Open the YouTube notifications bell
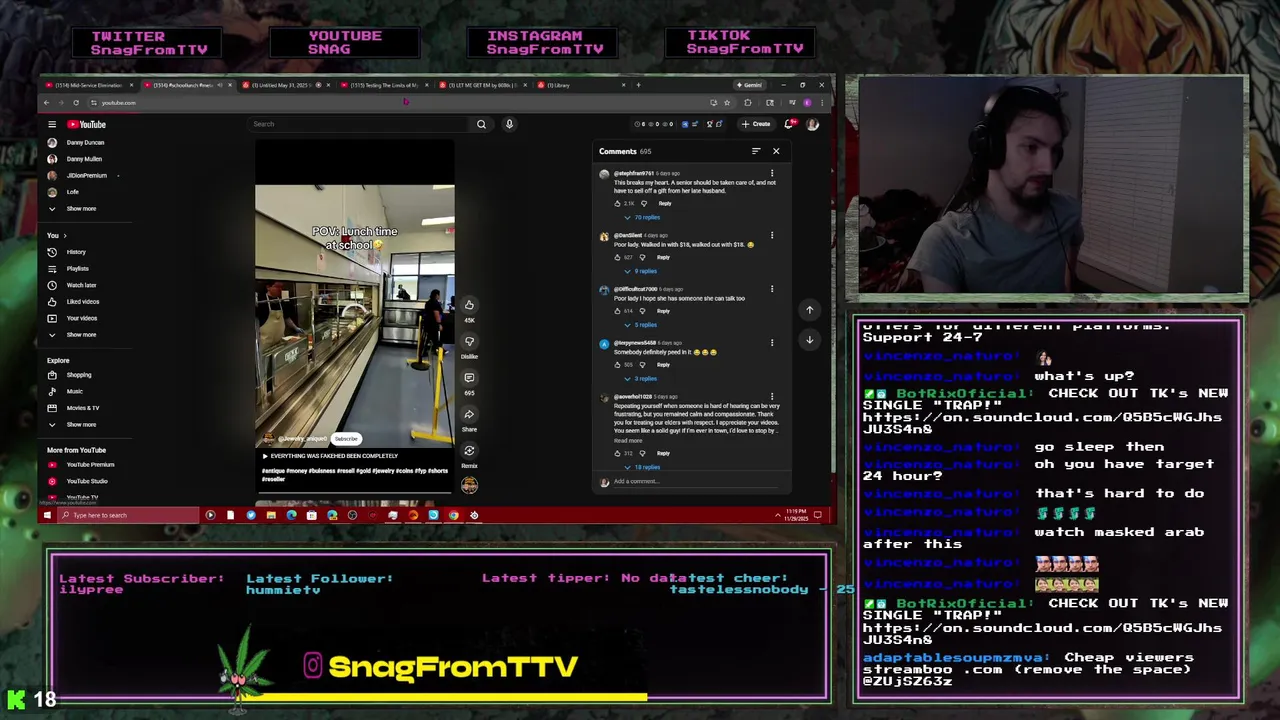Screen dimensions: 1280x720 coord(789,124)
